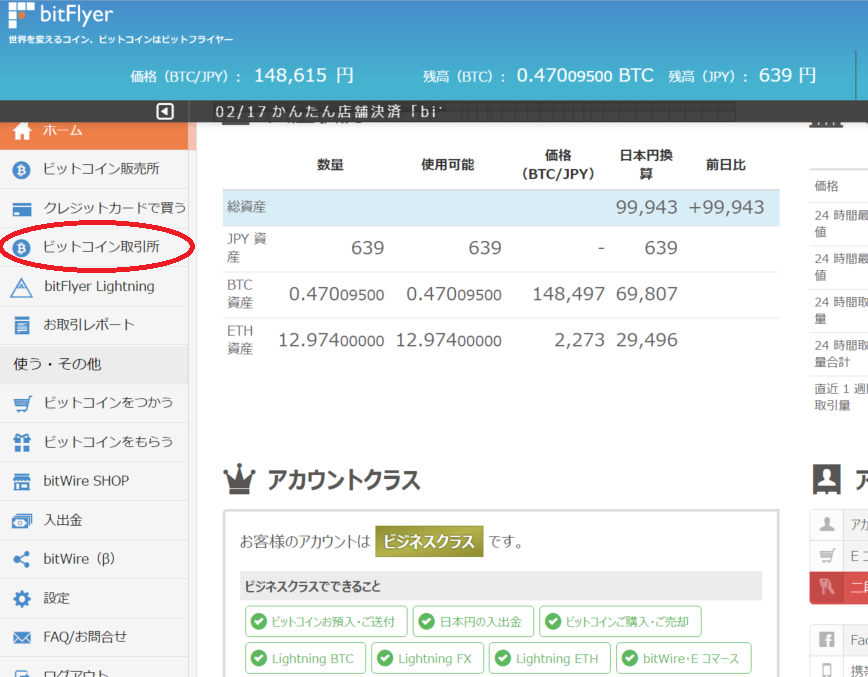Collapse sidebar with the left-arrow icon
This screenshot has height=677, width=868.
click(164, 111)
